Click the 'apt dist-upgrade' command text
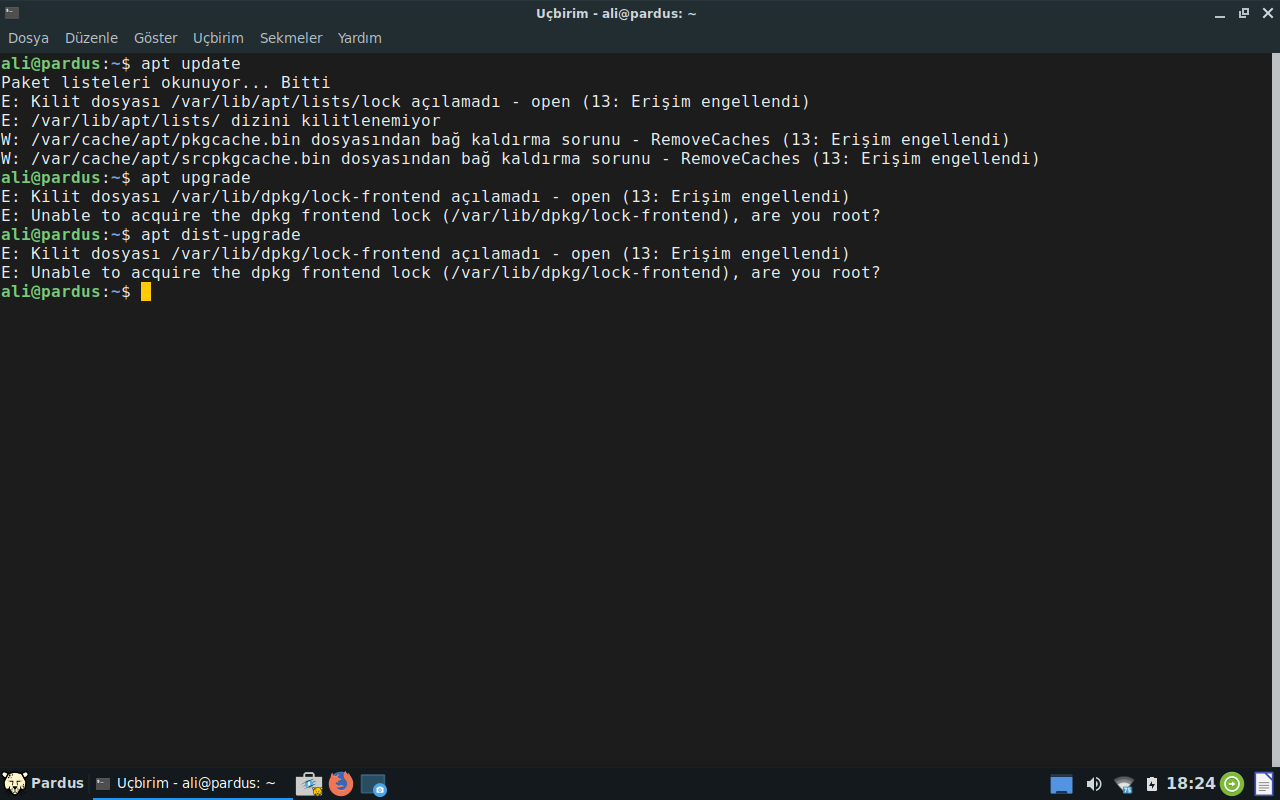 [221, 235]
